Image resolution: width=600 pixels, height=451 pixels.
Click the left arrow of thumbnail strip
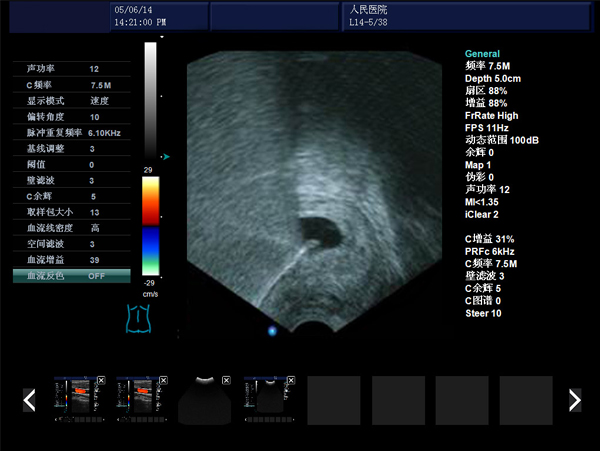click(x=30, y=400)
